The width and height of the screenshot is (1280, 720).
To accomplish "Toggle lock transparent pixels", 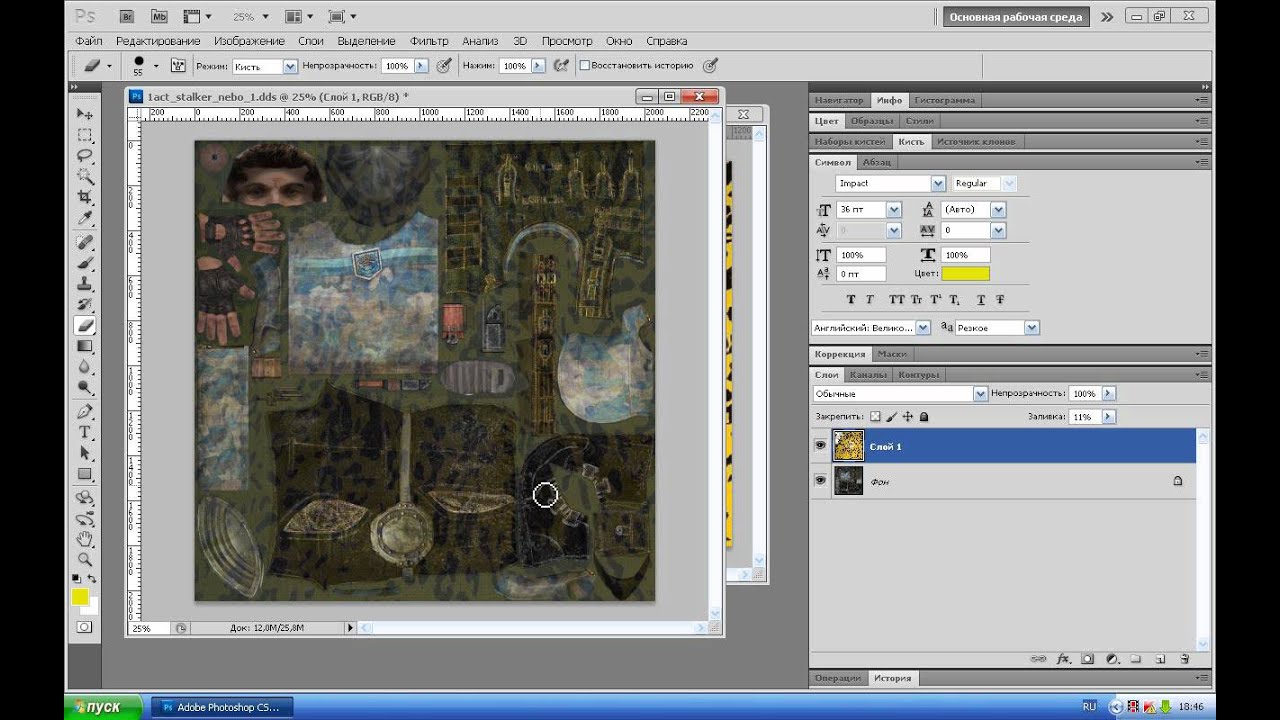I will (x=875, y=416).
